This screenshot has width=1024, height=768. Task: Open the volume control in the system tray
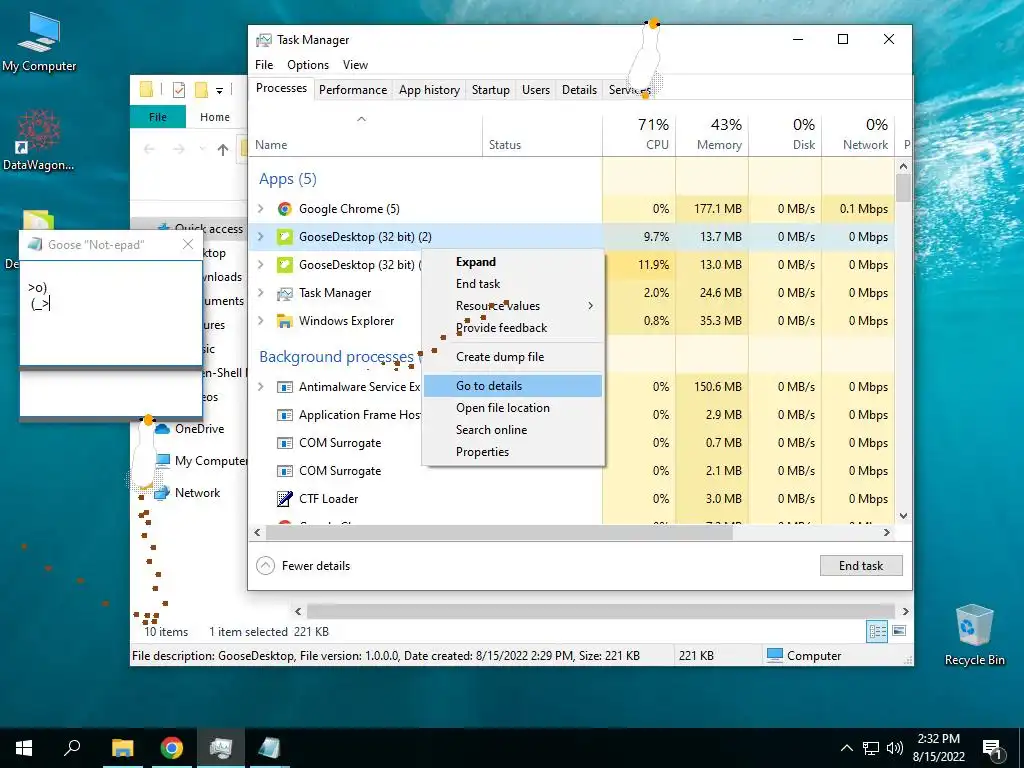coord(895,748)
